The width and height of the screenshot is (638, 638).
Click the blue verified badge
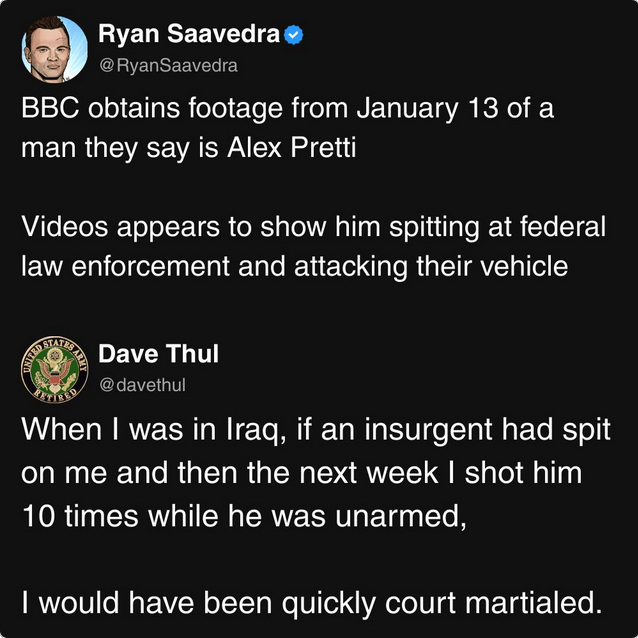coord(294,35)
